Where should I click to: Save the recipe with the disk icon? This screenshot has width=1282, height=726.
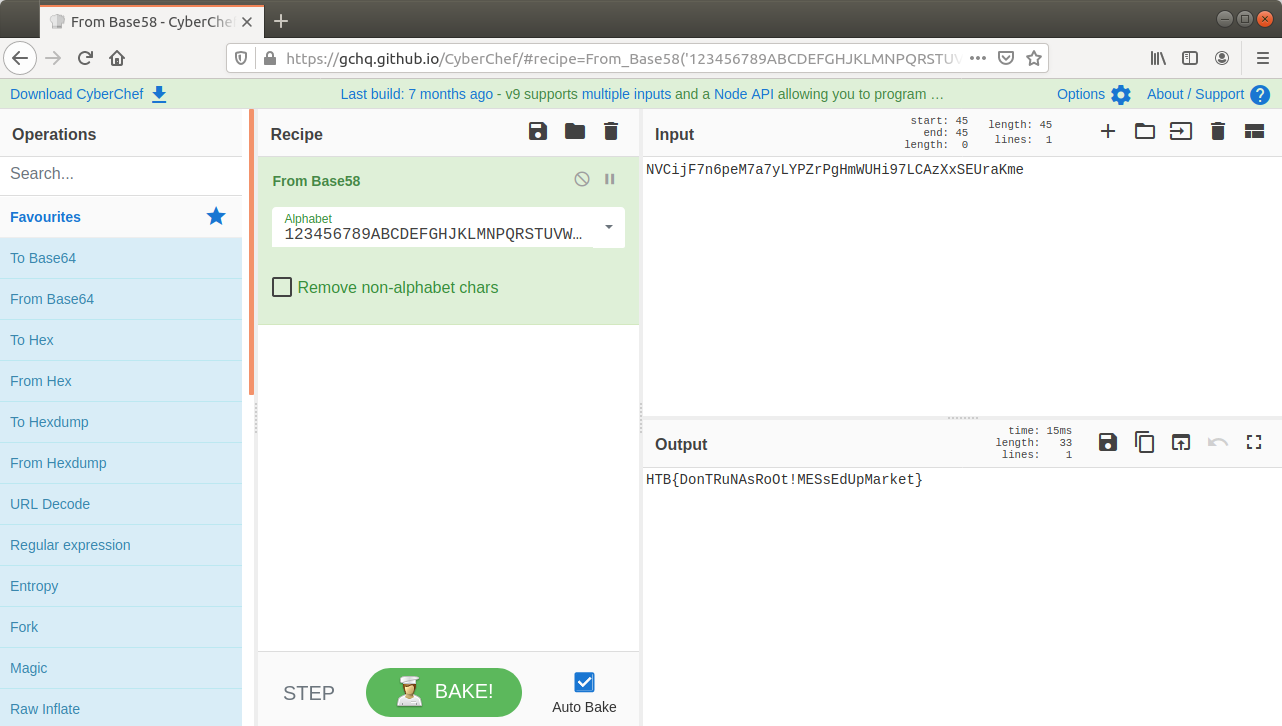coord(538,132)
